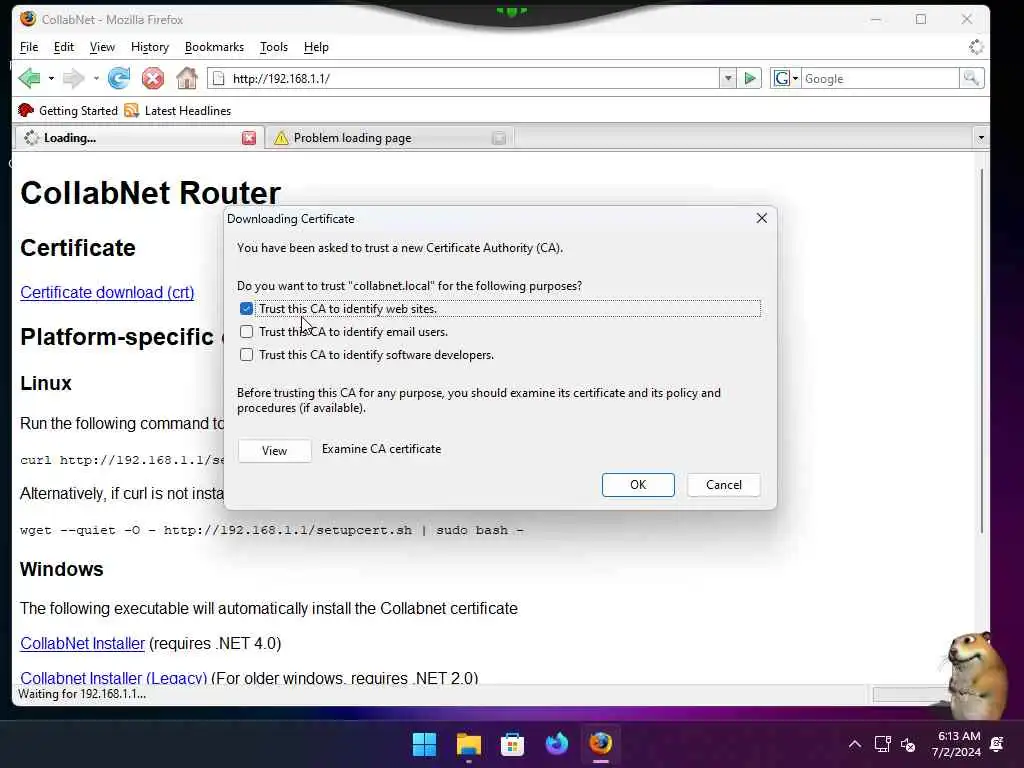Click the search magnifier icon
Image resolution: width=1024 pixels, height=768 pixels.
coord(971,78)
